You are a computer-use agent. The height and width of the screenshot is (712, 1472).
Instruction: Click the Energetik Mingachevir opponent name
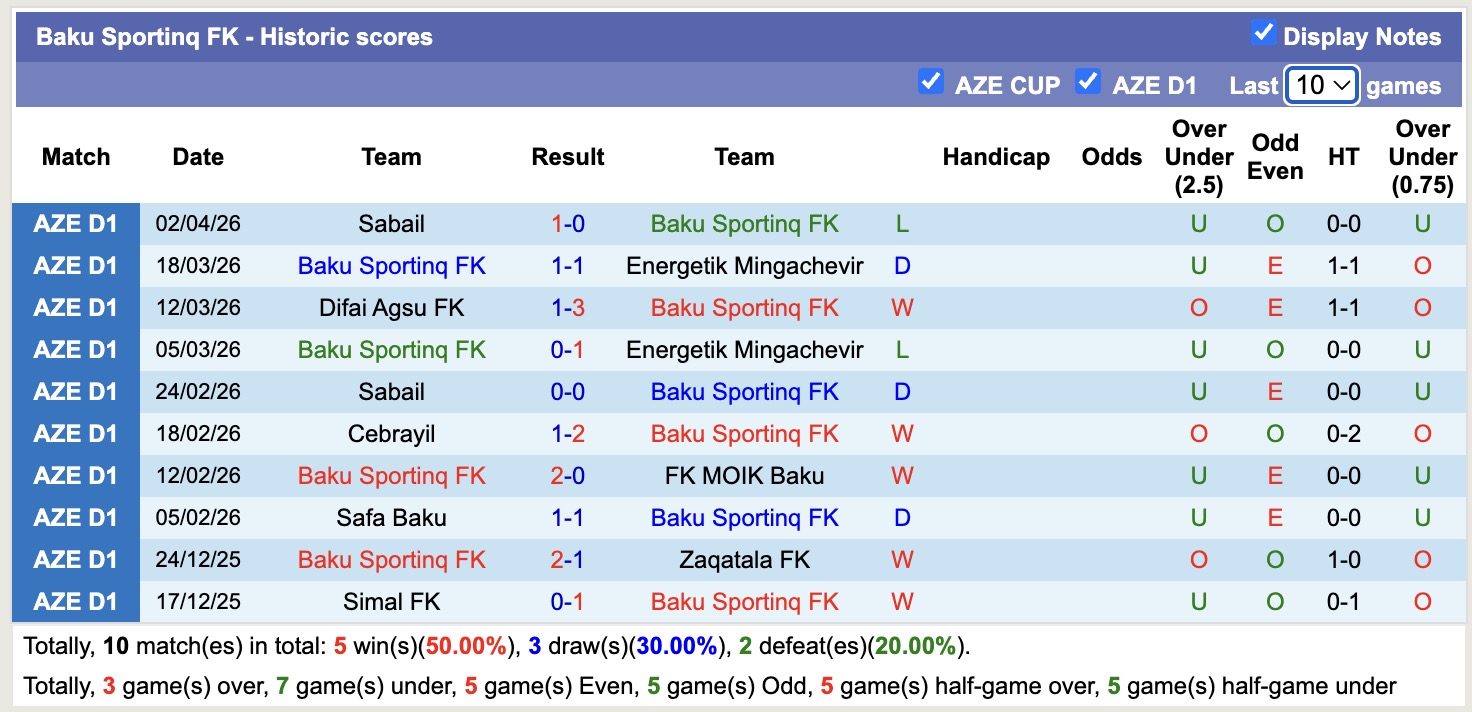(x=744, y=265)
